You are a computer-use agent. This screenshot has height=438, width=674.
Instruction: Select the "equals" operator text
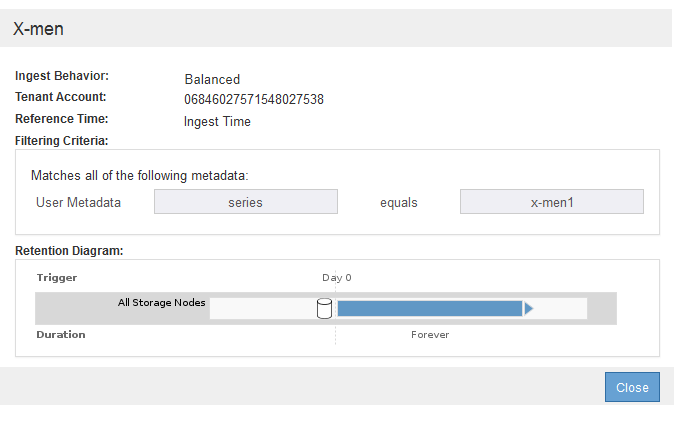[x=398, y=202]
